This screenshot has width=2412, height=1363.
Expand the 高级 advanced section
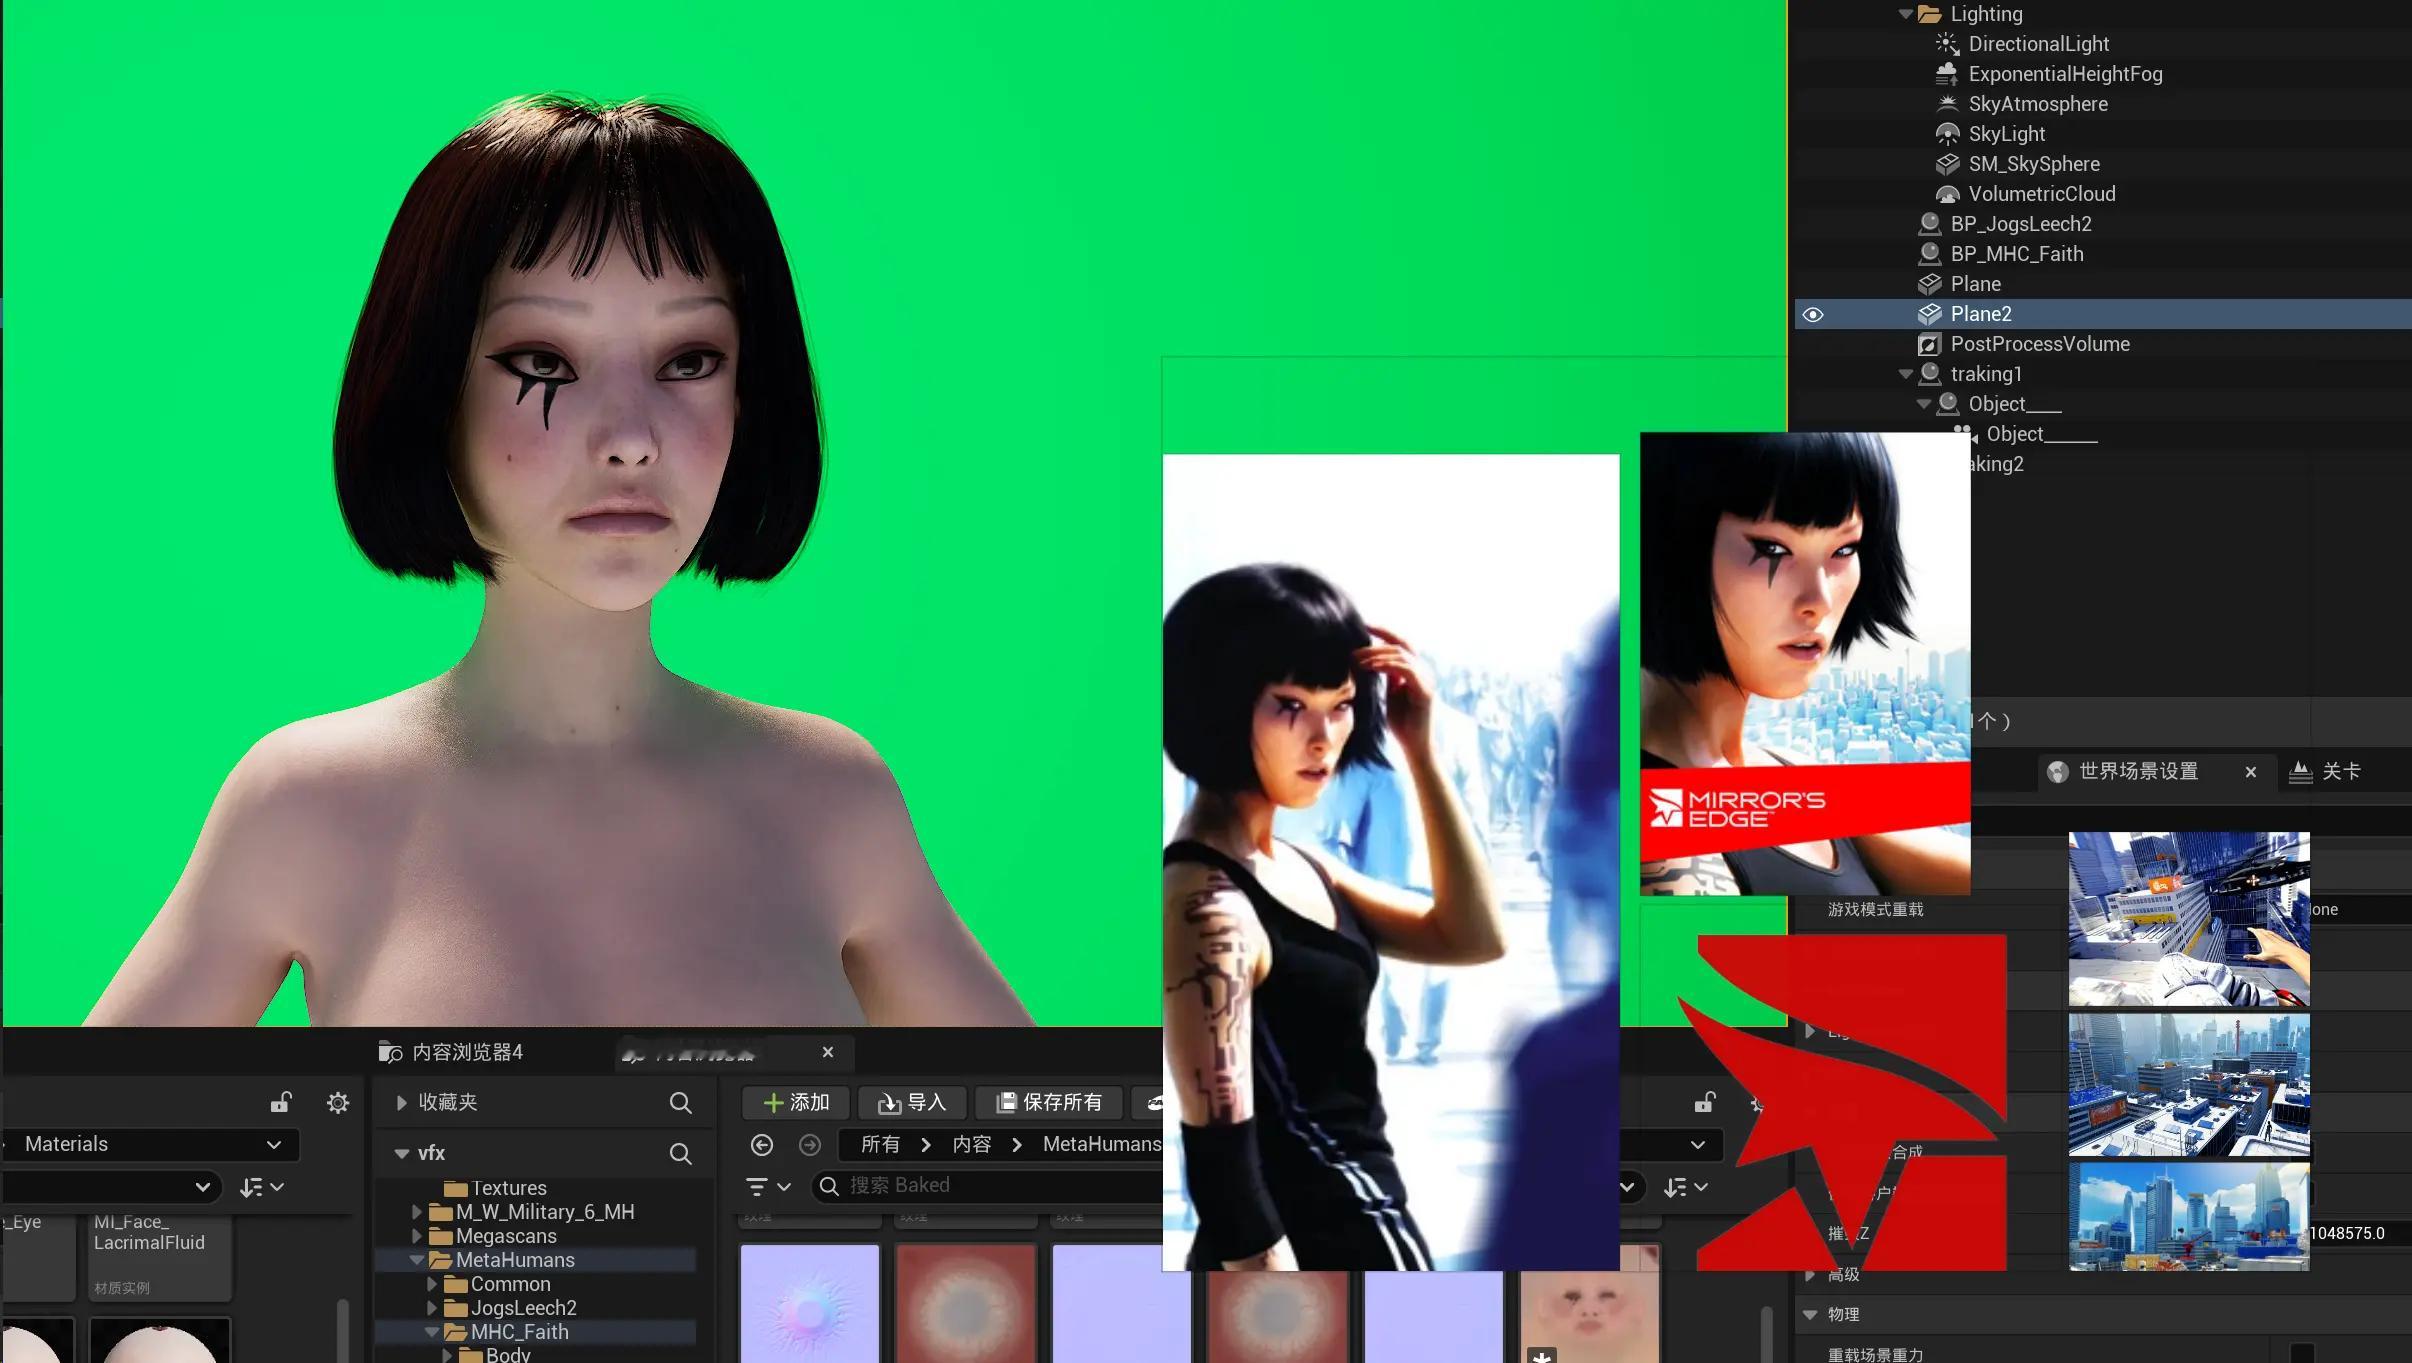1810,1275
